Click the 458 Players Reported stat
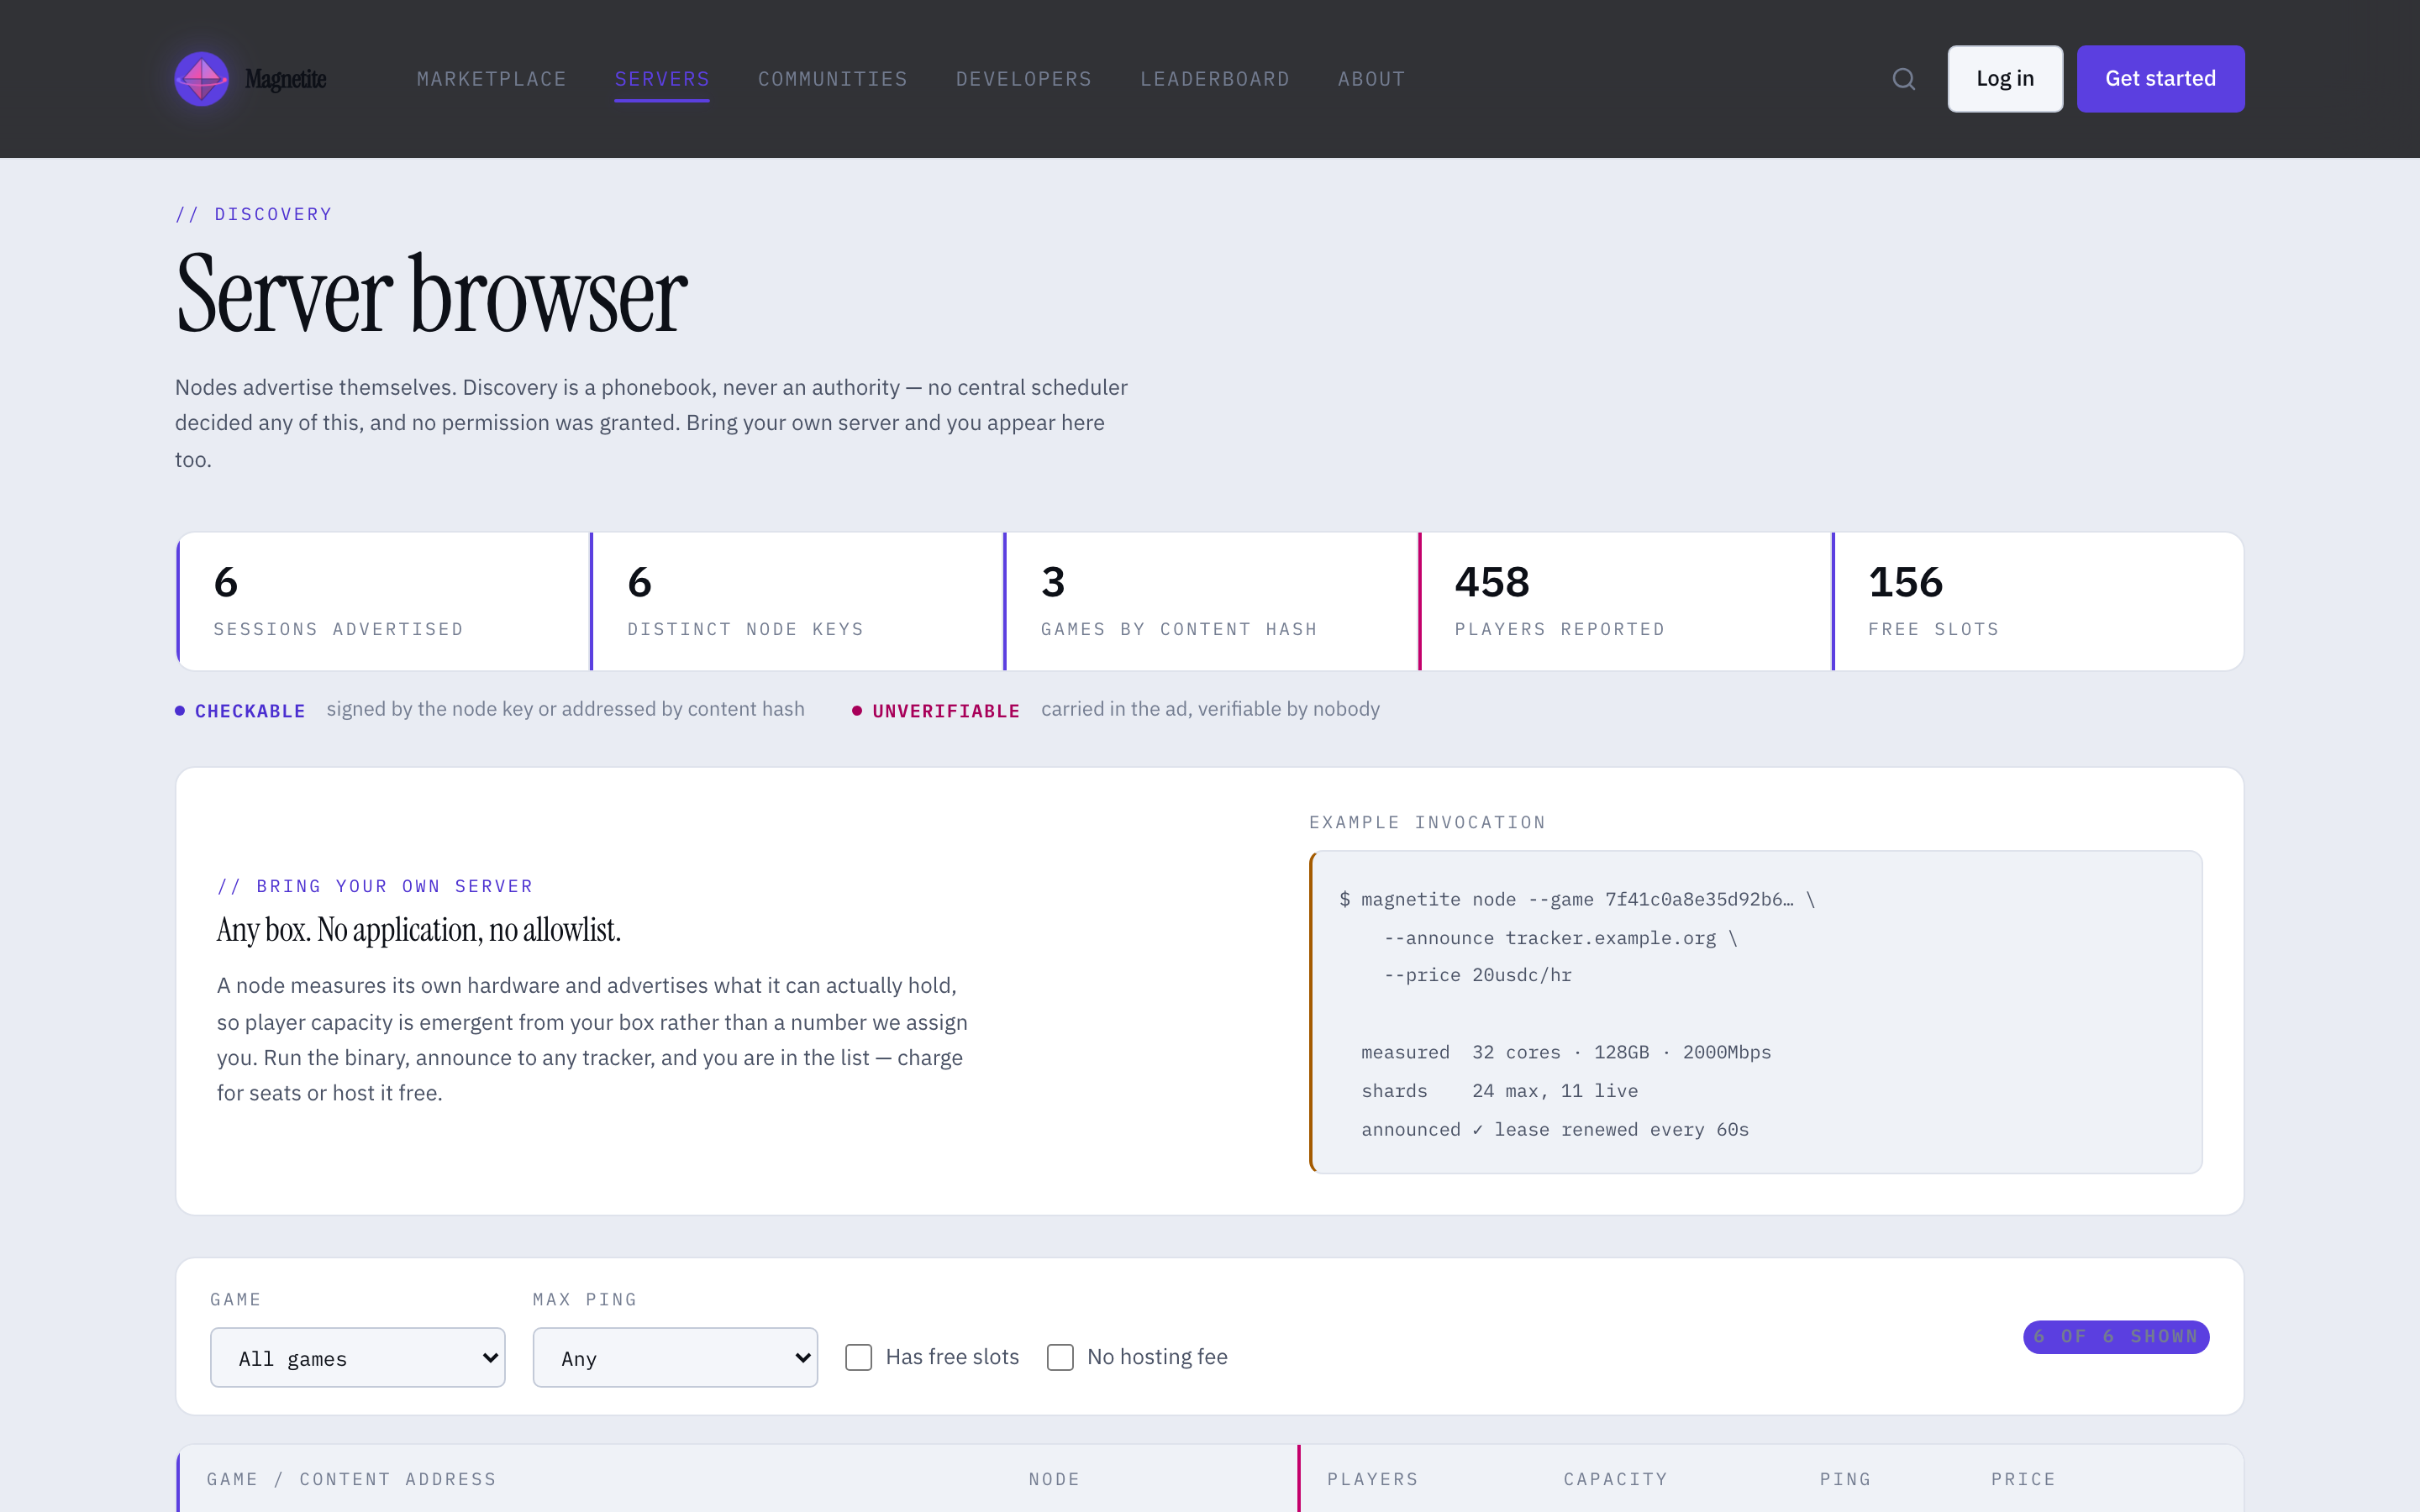The height and width of the screenshot is (1512, 2420). pyautogui.click(x=1625, y=601)
